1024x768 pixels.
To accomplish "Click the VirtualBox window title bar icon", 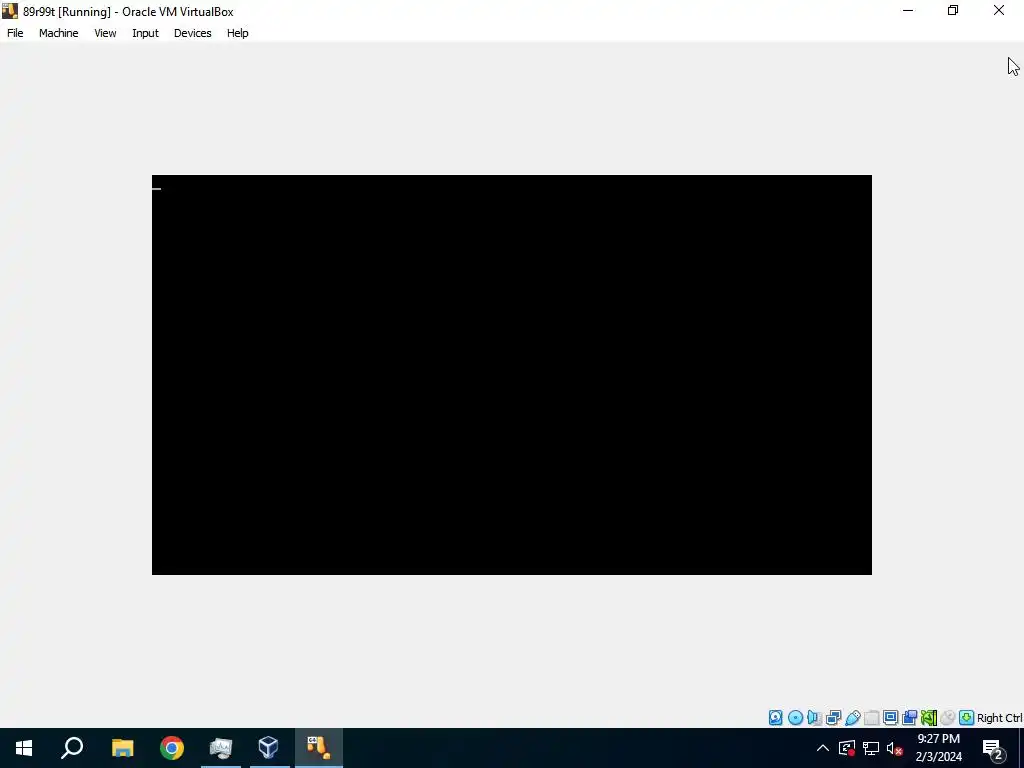I will point(9,11).
